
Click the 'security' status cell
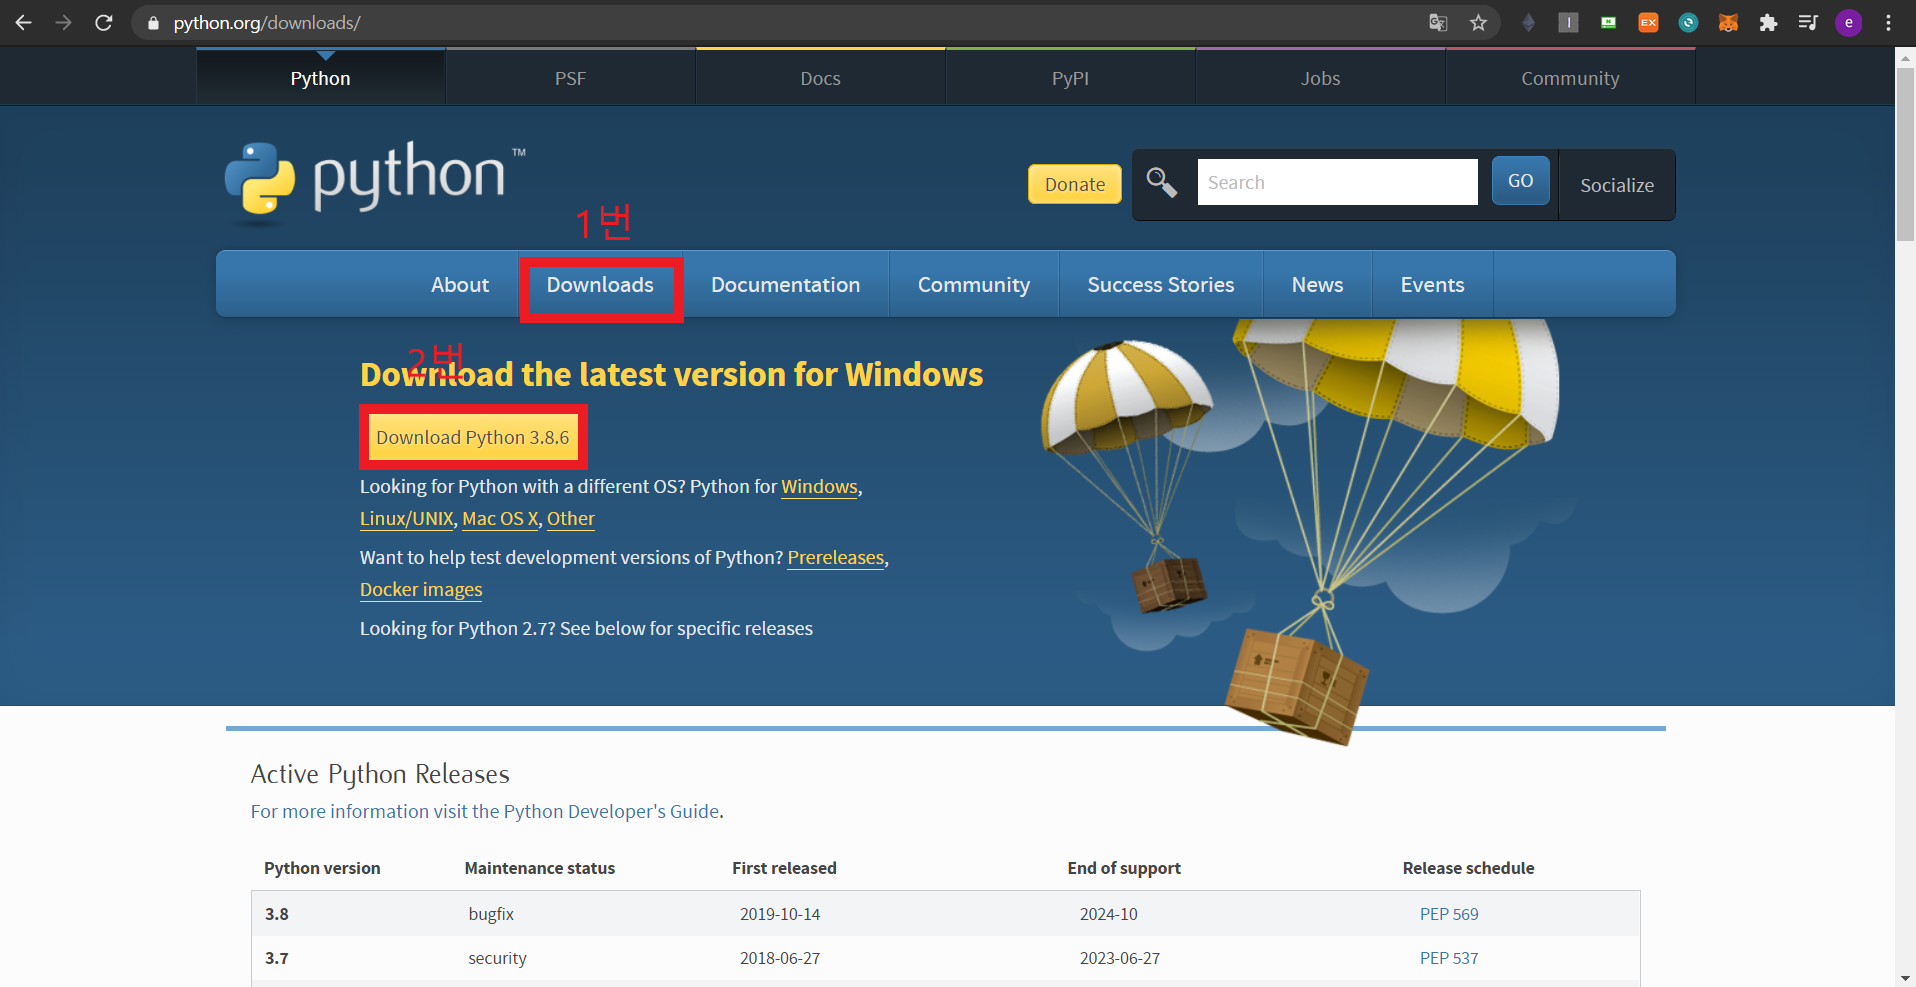[497, 958]
